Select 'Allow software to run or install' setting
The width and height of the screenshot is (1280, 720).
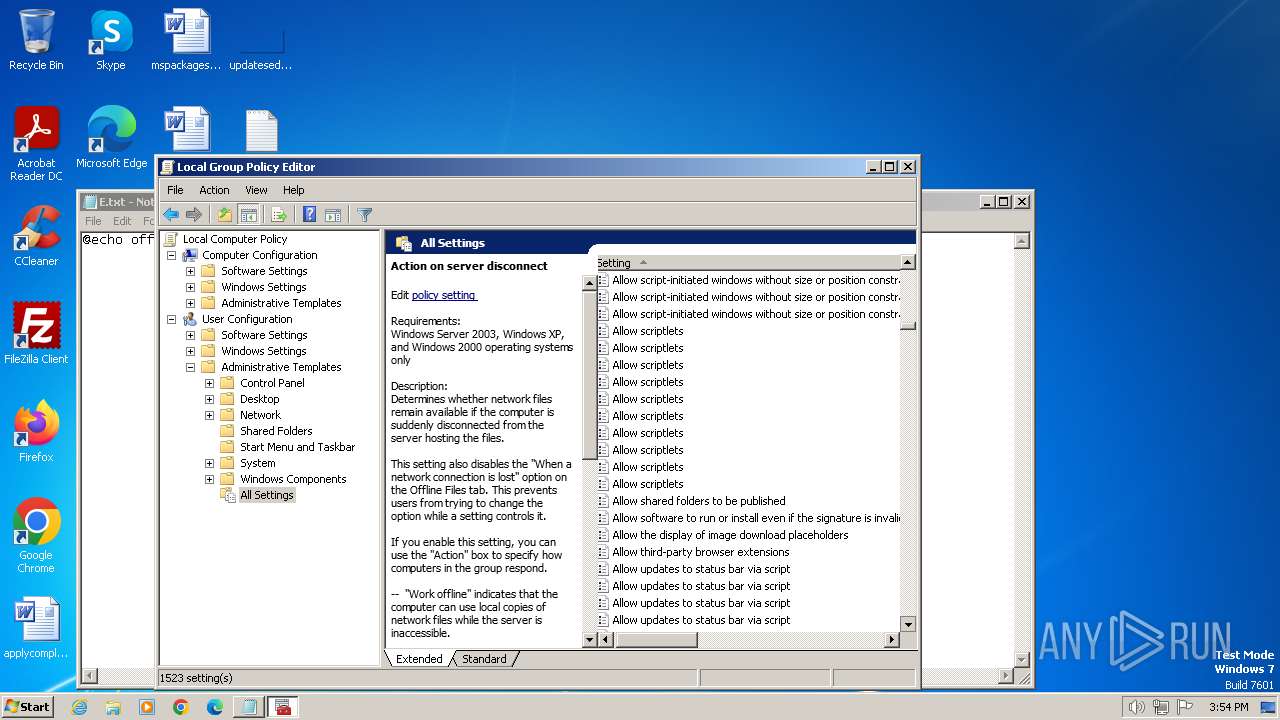(756, 518)
